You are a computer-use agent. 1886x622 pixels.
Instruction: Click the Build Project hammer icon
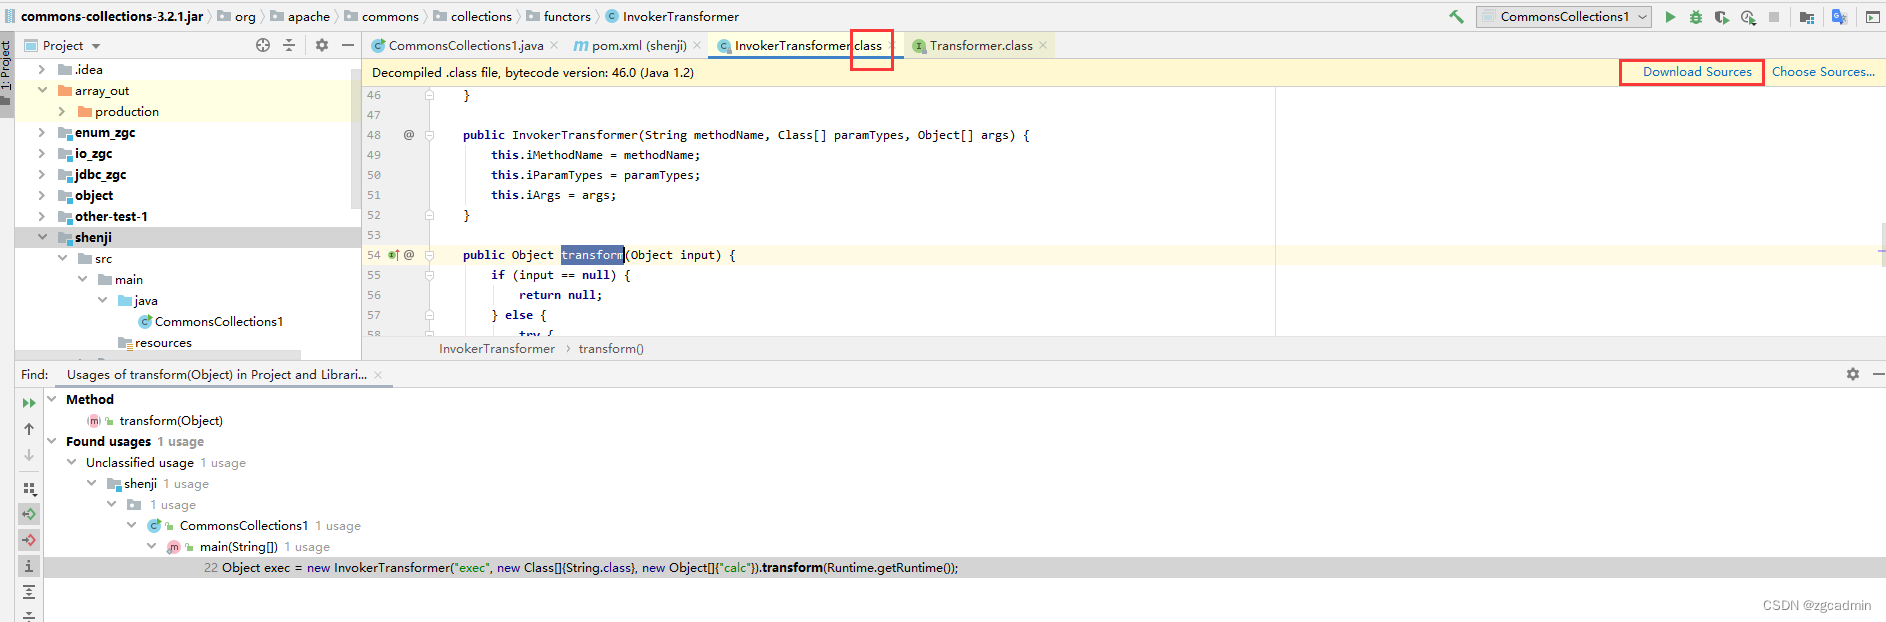1456,17
